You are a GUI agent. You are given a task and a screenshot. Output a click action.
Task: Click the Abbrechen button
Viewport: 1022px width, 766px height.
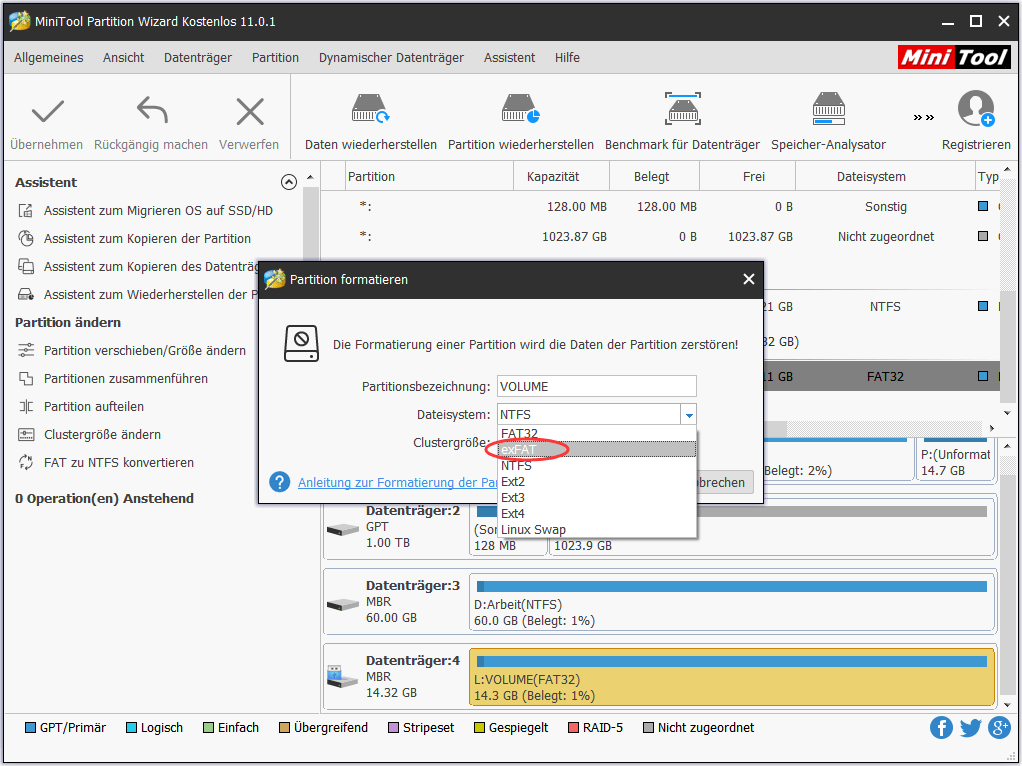(x=722, y=482)
